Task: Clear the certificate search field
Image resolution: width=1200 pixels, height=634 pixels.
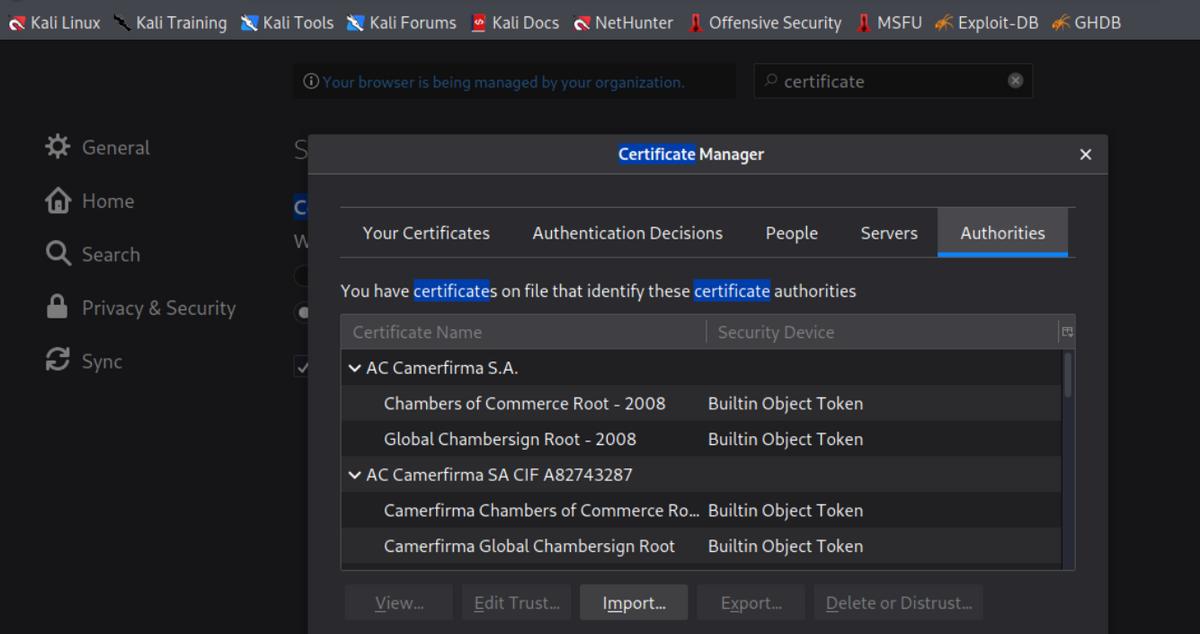Action: (x=1015, y=81)
